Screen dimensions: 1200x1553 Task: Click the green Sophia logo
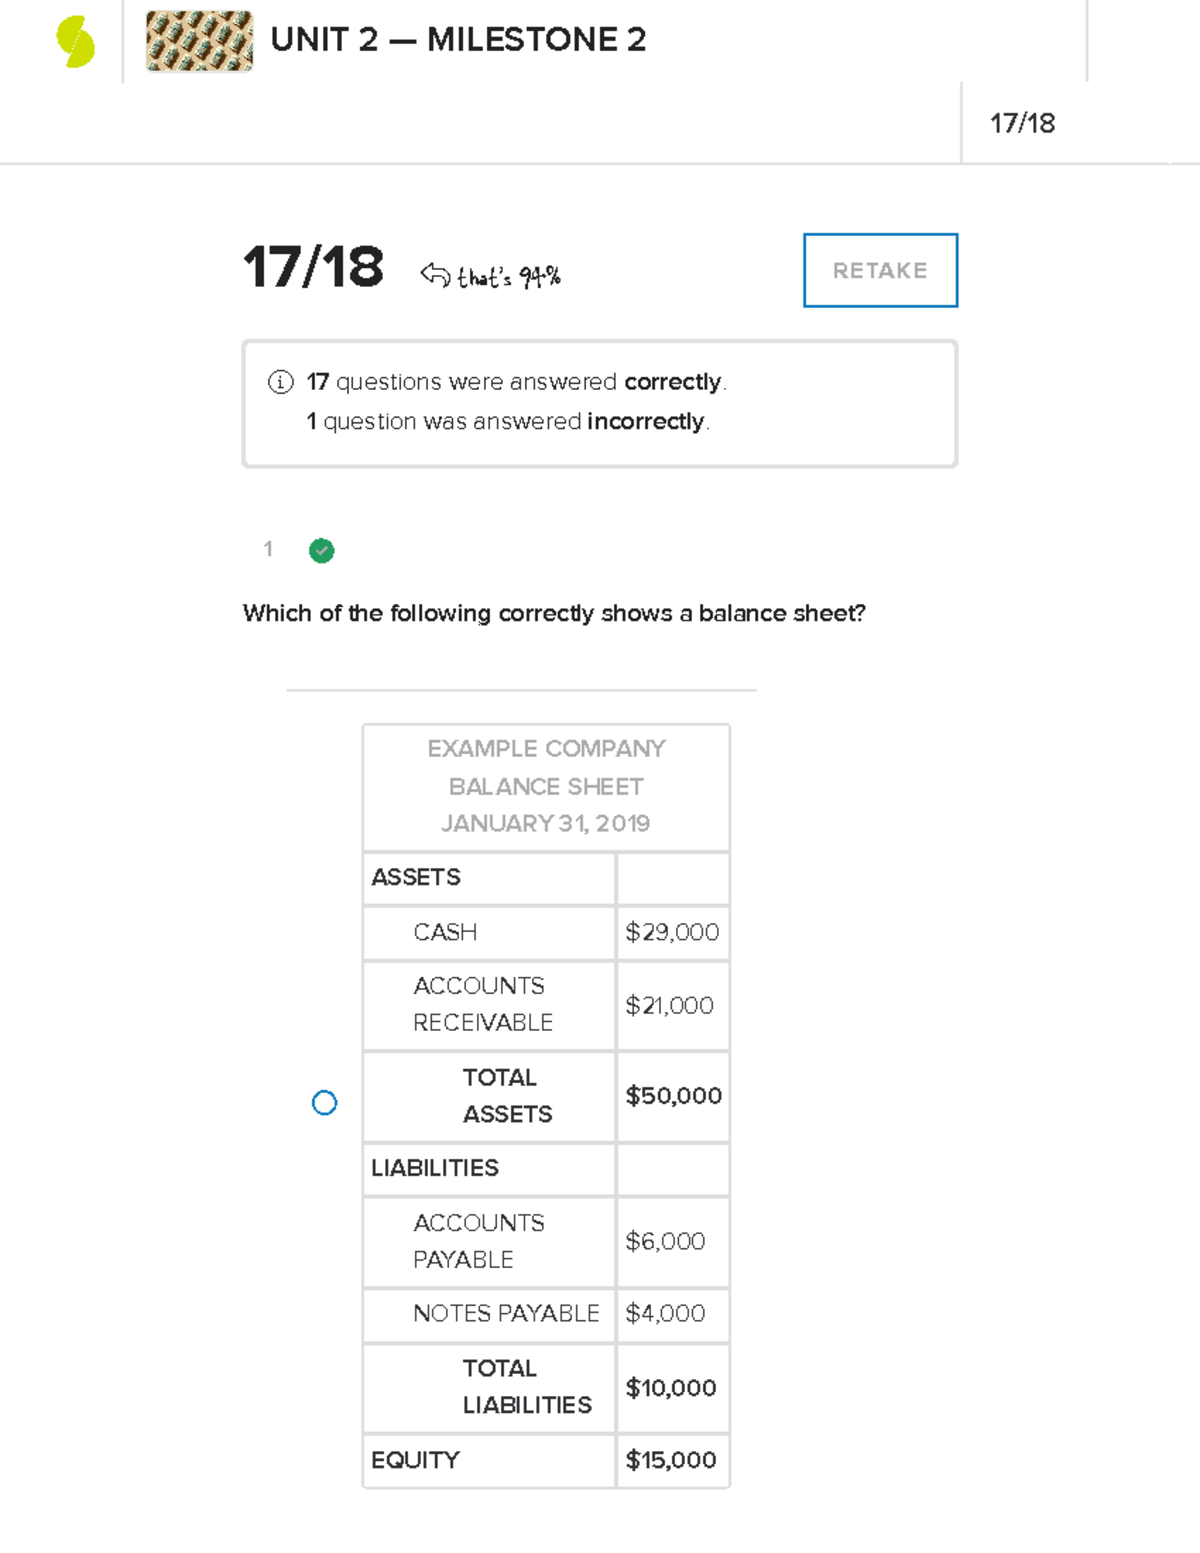(76, 42)
